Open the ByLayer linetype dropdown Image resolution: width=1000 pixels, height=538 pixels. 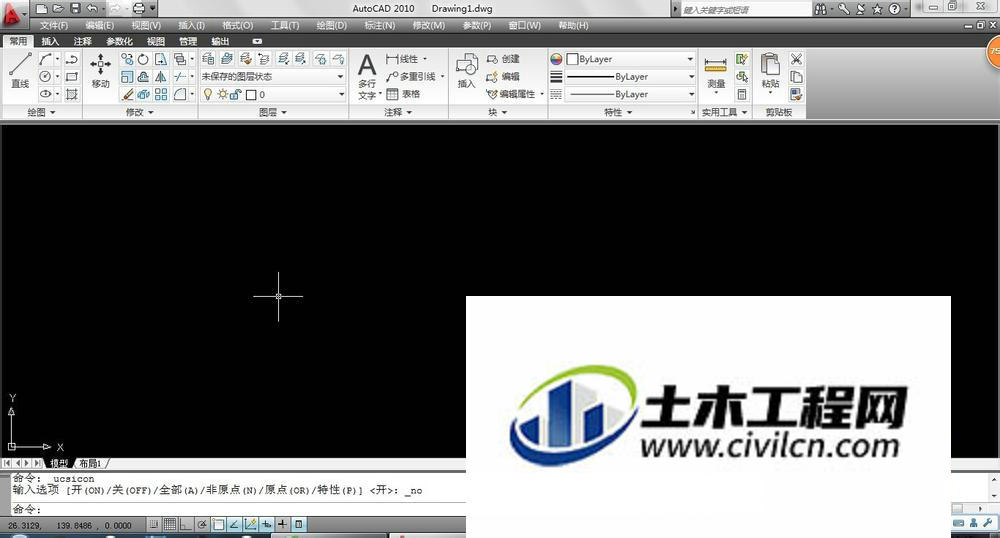click(630, 94)
